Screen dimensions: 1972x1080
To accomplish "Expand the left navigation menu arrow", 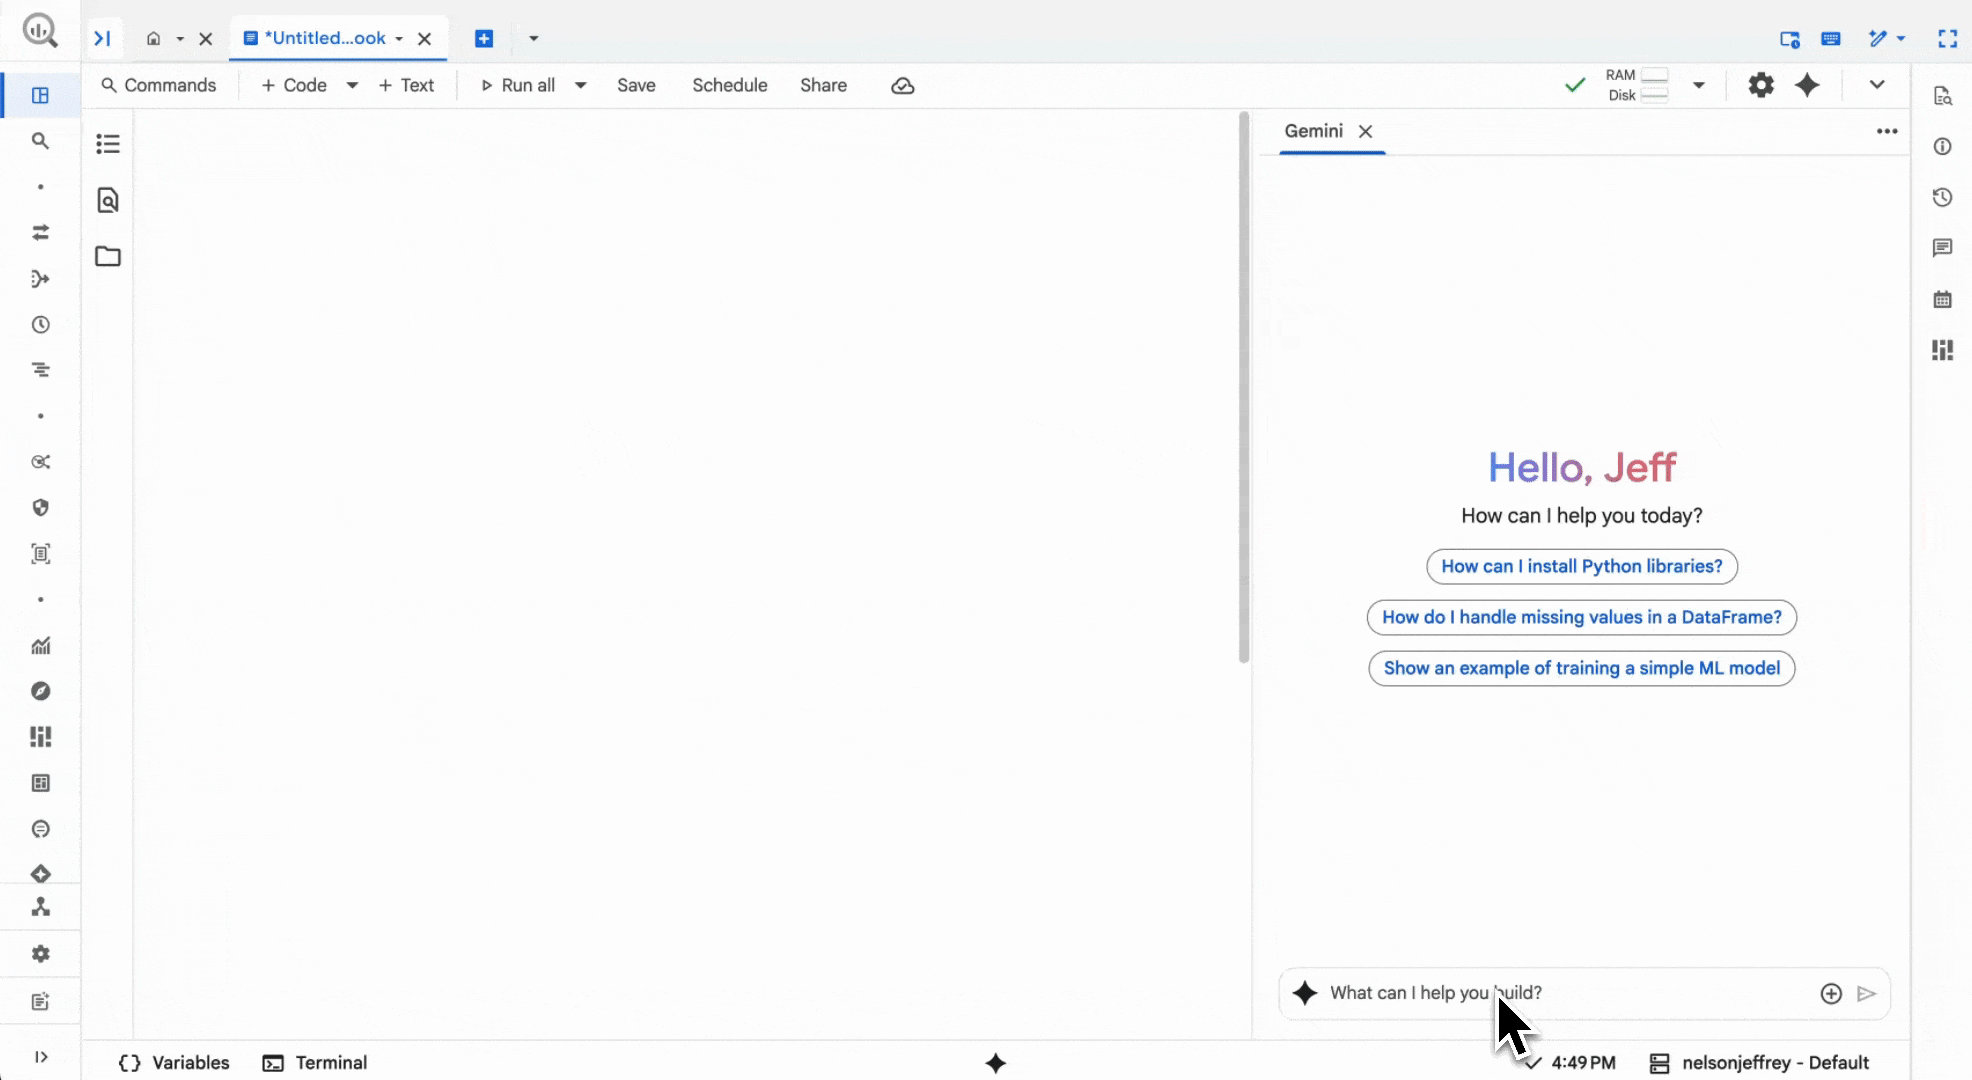I will point(41,1057).
